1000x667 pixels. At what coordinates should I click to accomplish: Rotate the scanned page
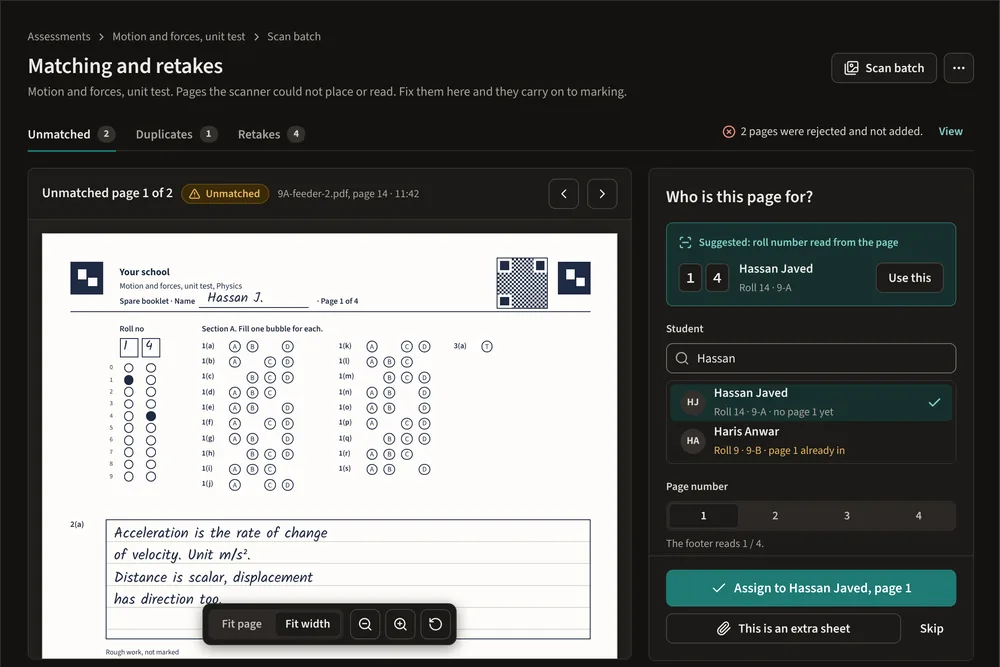tap(436, 624)
